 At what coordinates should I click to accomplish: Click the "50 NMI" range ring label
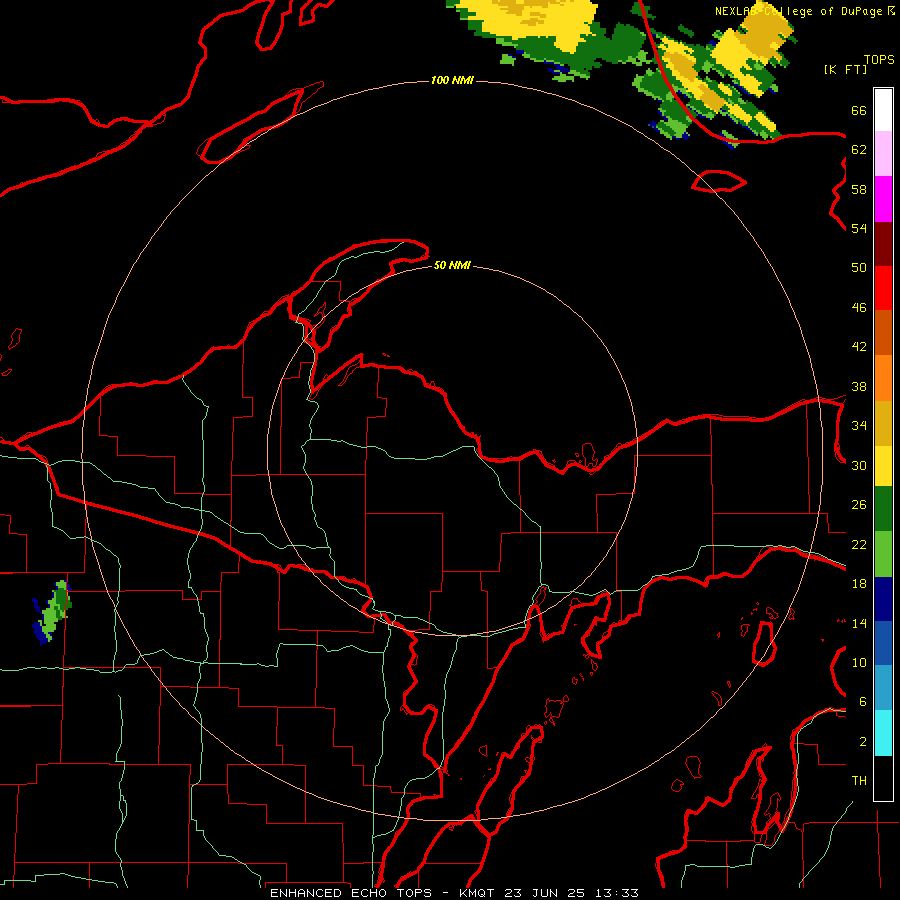452,265
